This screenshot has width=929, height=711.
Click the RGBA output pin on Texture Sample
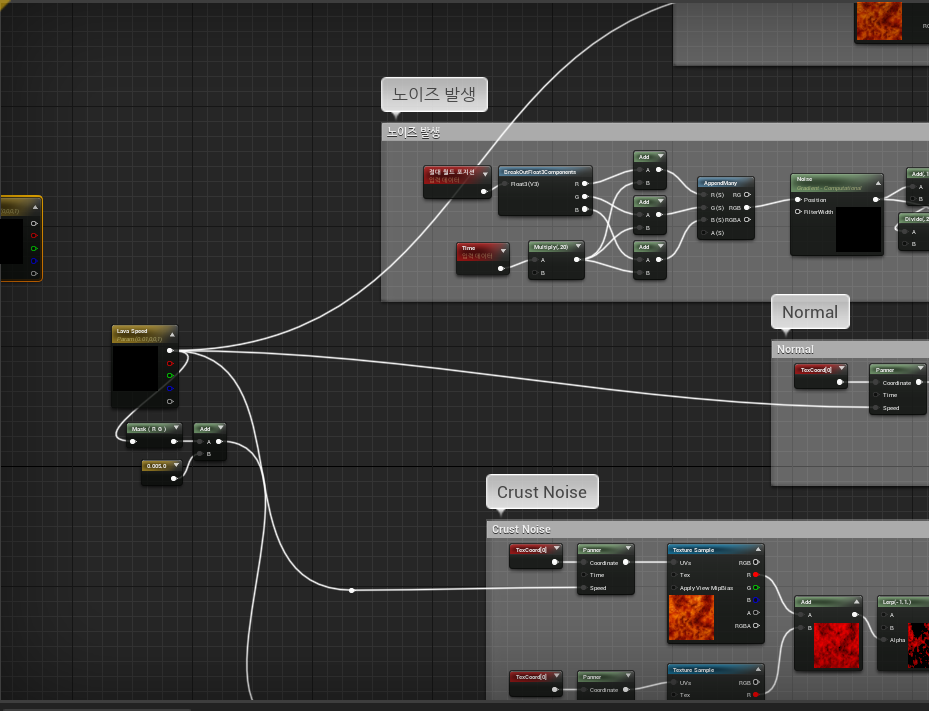coord(756,626)
